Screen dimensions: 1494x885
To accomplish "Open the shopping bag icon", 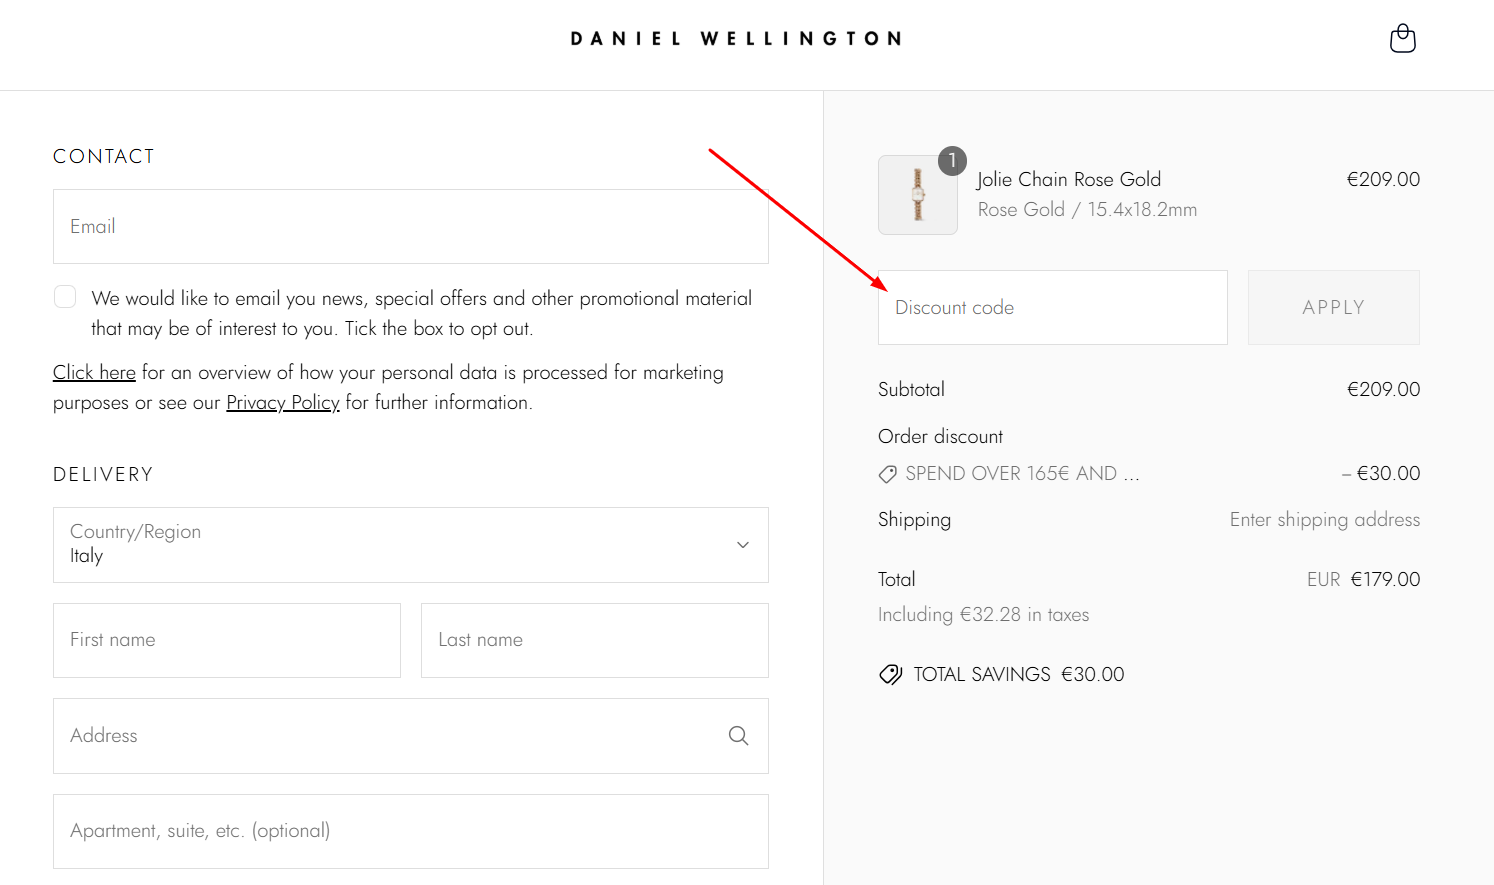I will pos(1402,38).
